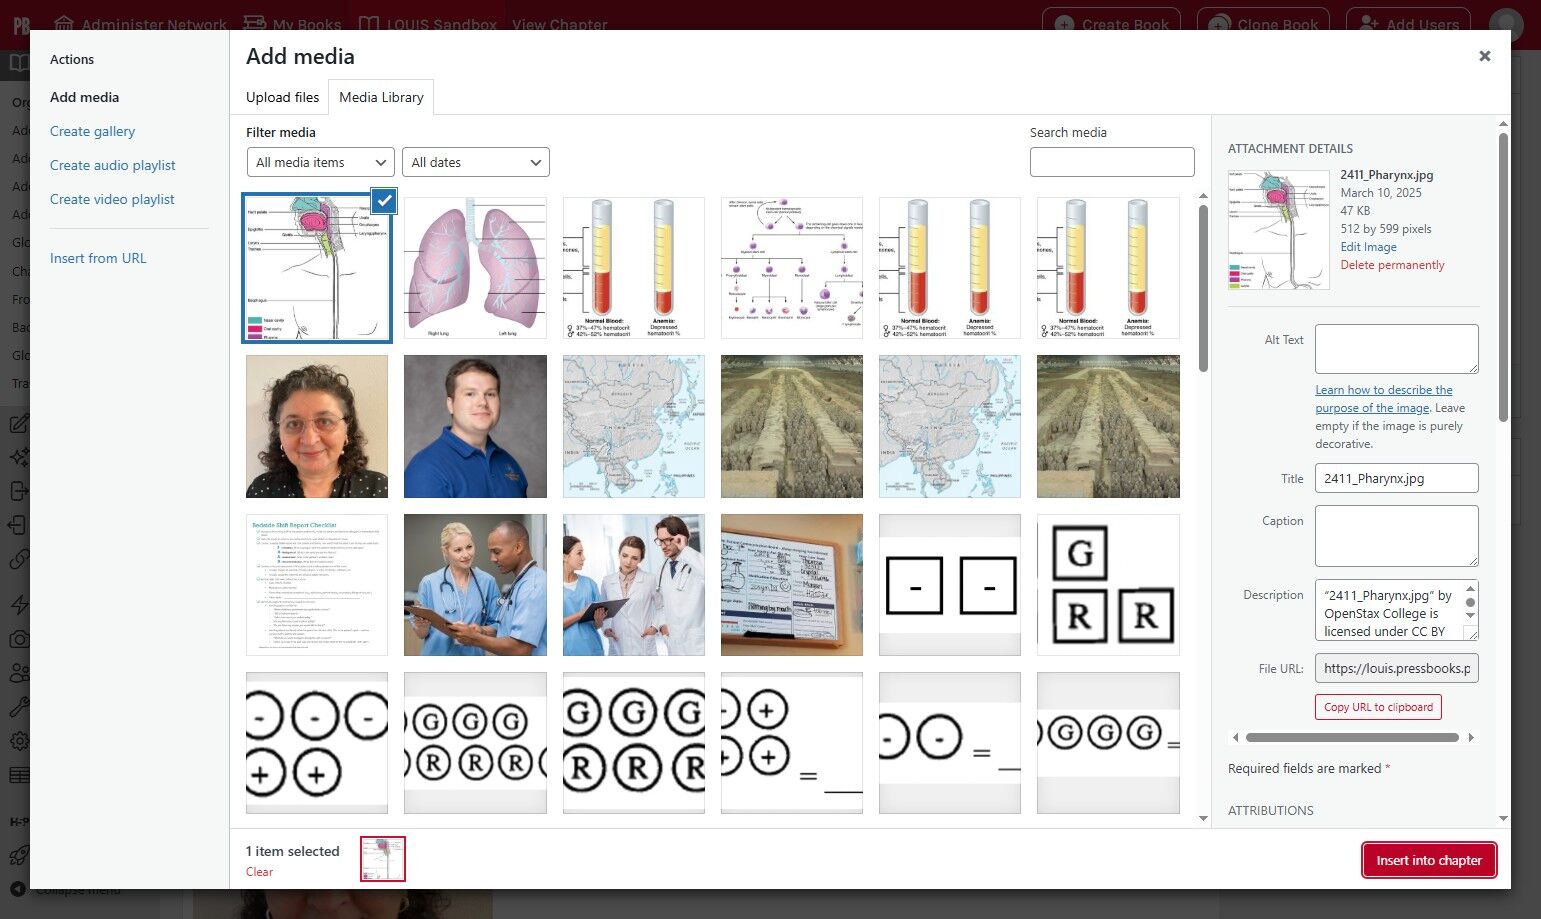1541x919 pixels.
Task: Select the two minus-sign squares thumbnail
Action: 950,585
